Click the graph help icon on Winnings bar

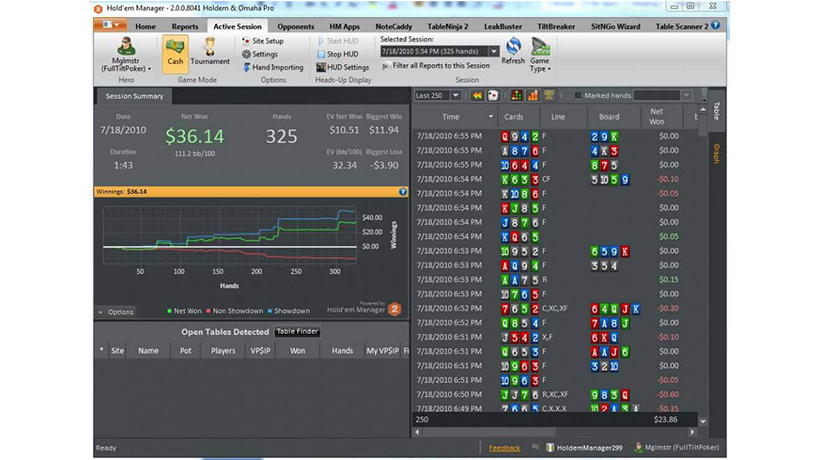click(402, 192)
